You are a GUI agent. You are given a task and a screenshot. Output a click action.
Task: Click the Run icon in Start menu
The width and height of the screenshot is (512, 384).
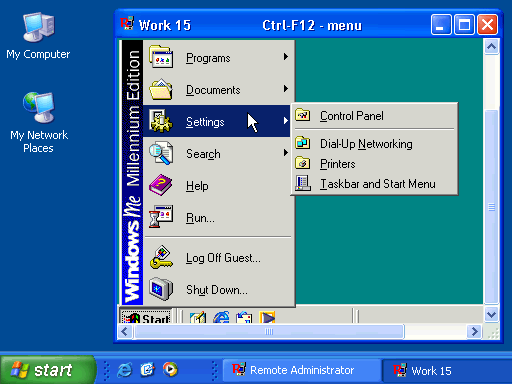tap(161, 217)
